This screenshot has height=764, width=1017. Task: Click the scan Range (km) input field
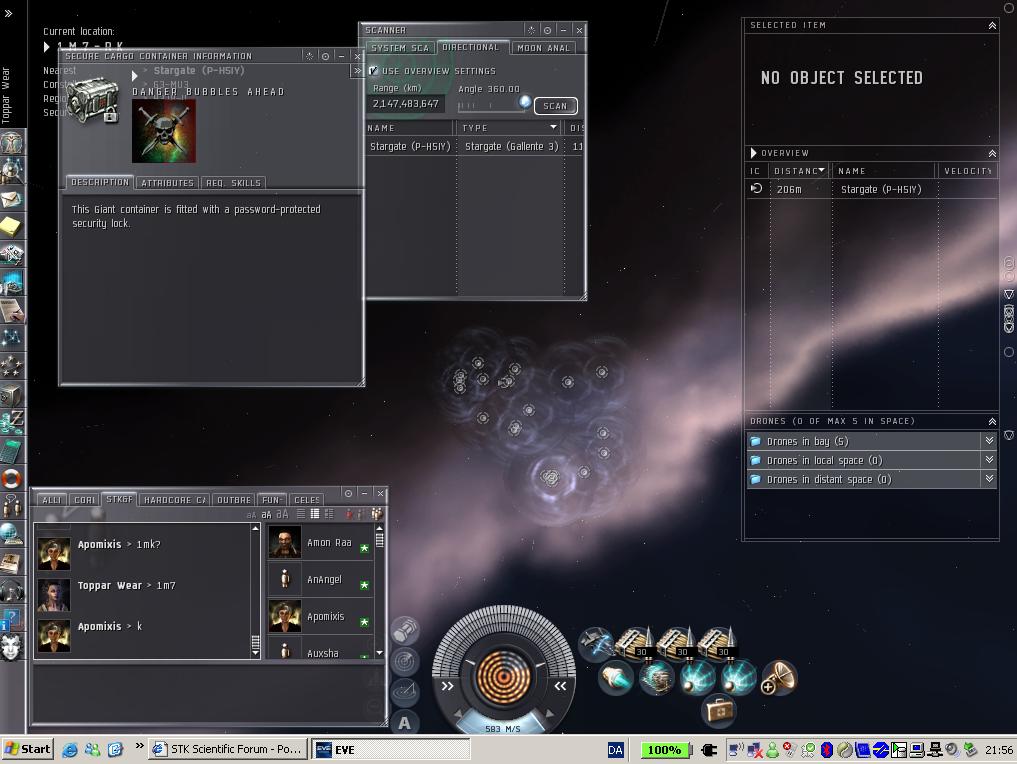[x=406, y=104]
